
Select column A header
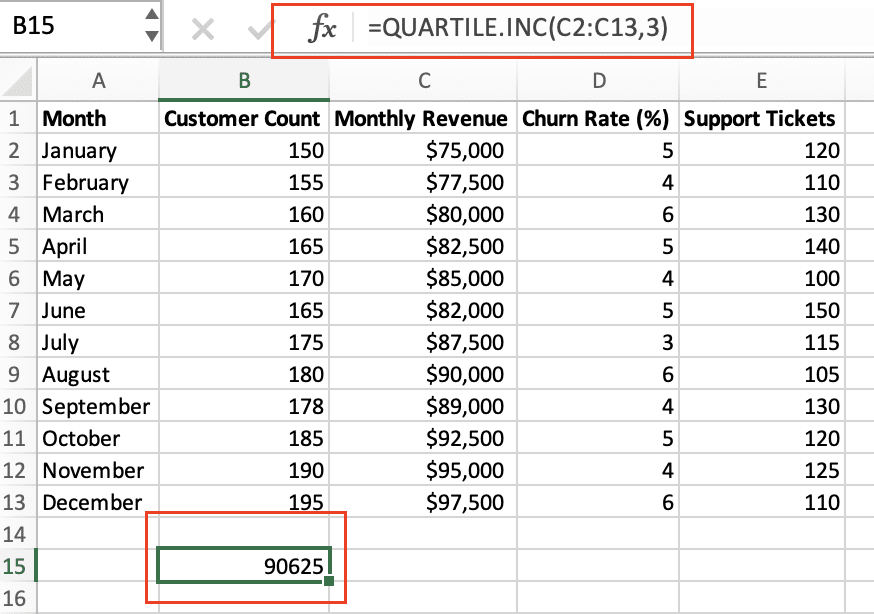coord(98,81)
